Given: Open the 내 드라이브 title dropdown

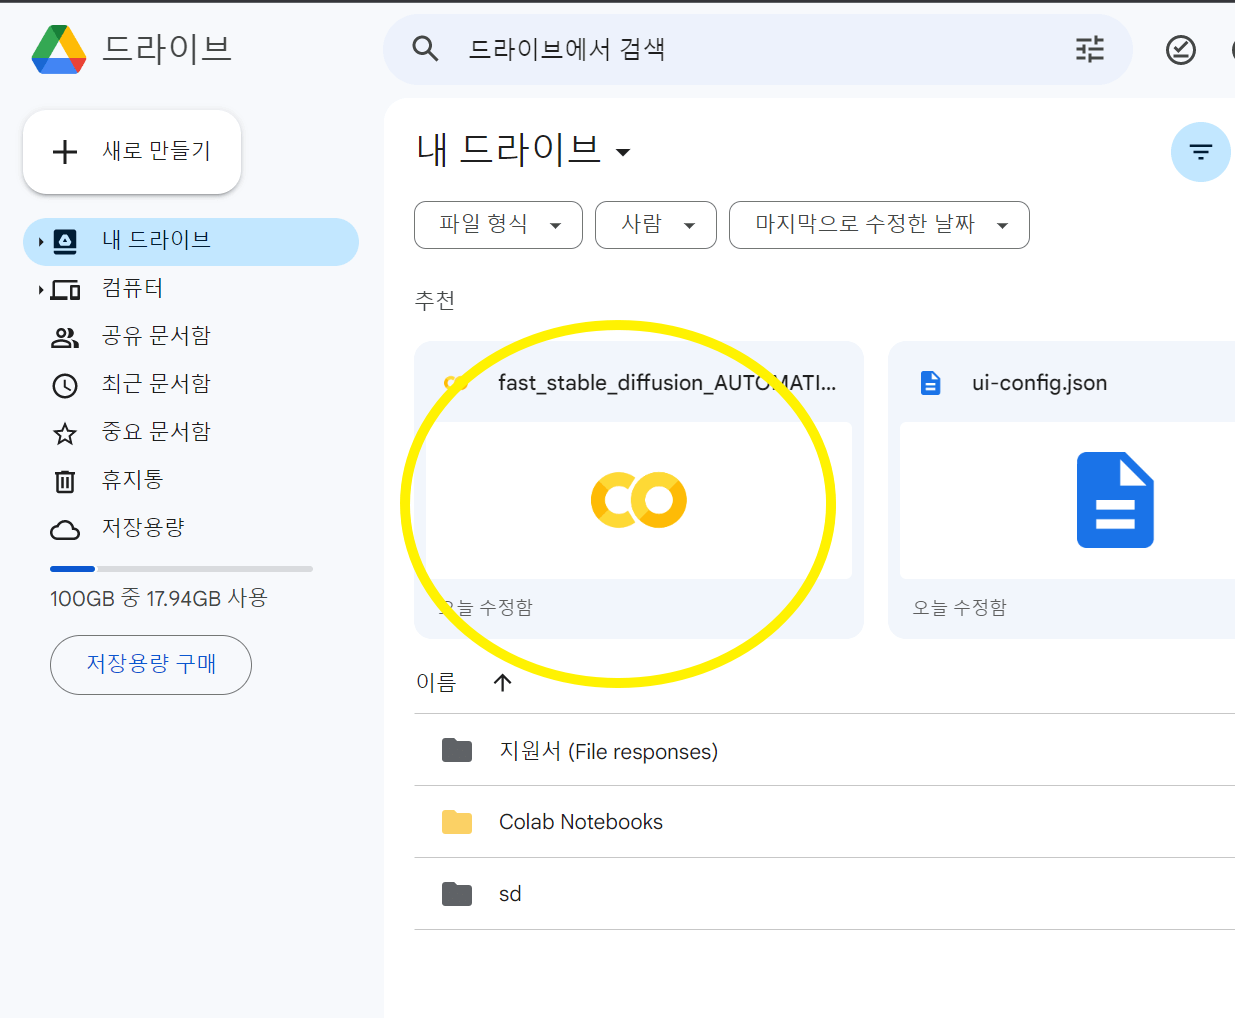Looking at the screenshot, I should pyautogui.click(x=623, y=152).
